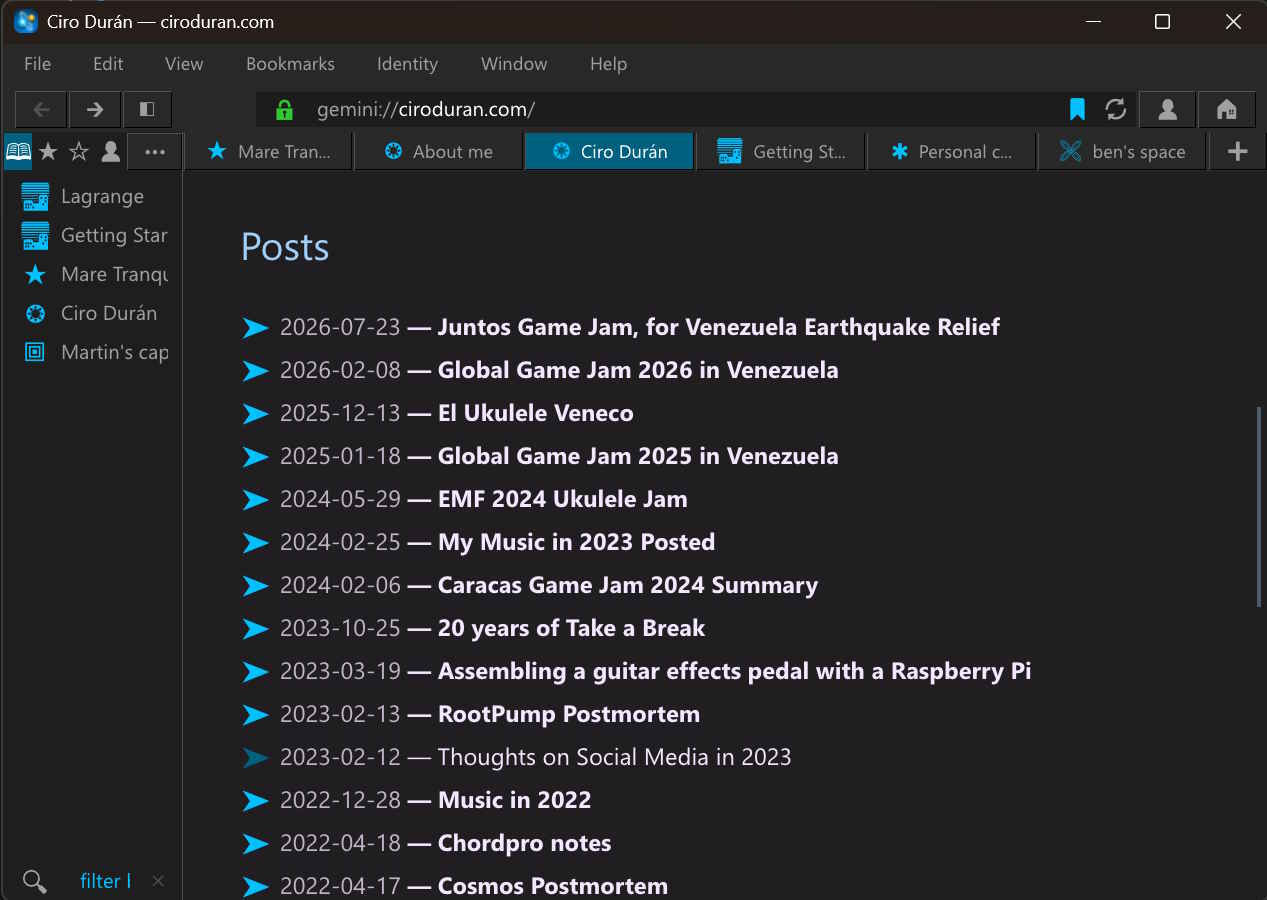Select the Ciro Durán tab

[x=609, y=152]
